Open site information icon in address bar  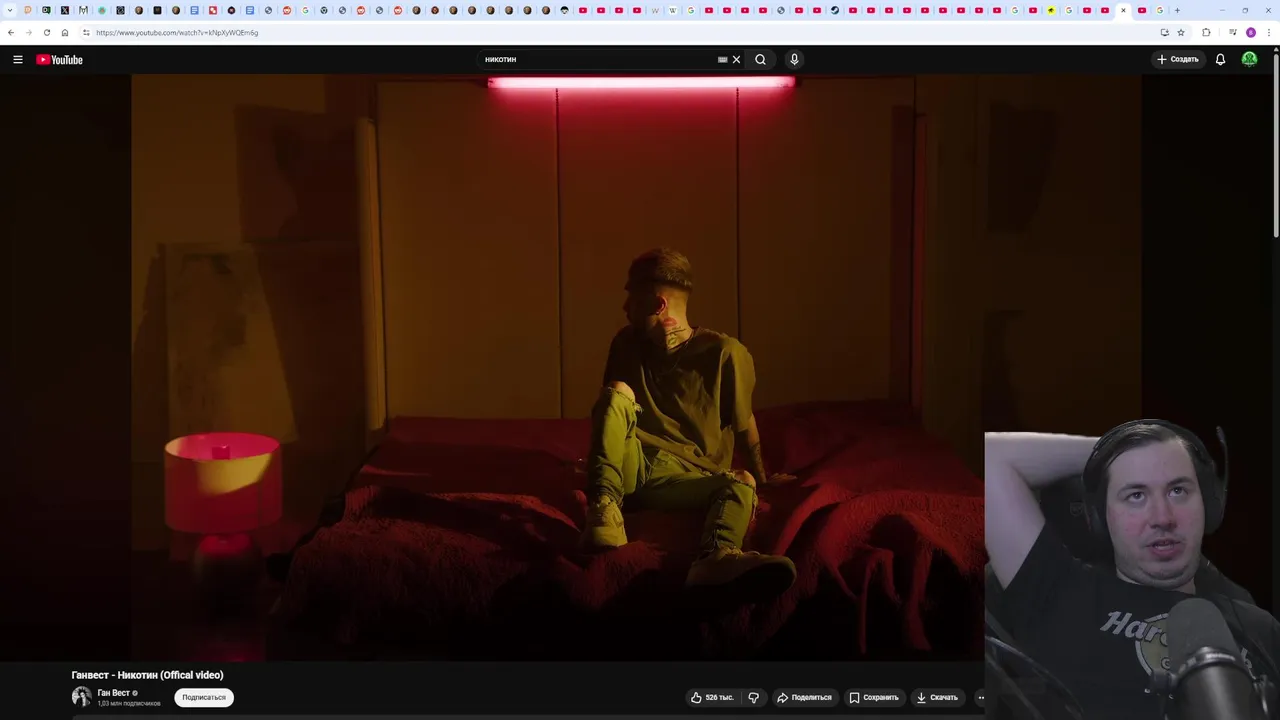(x=86, y=32)
